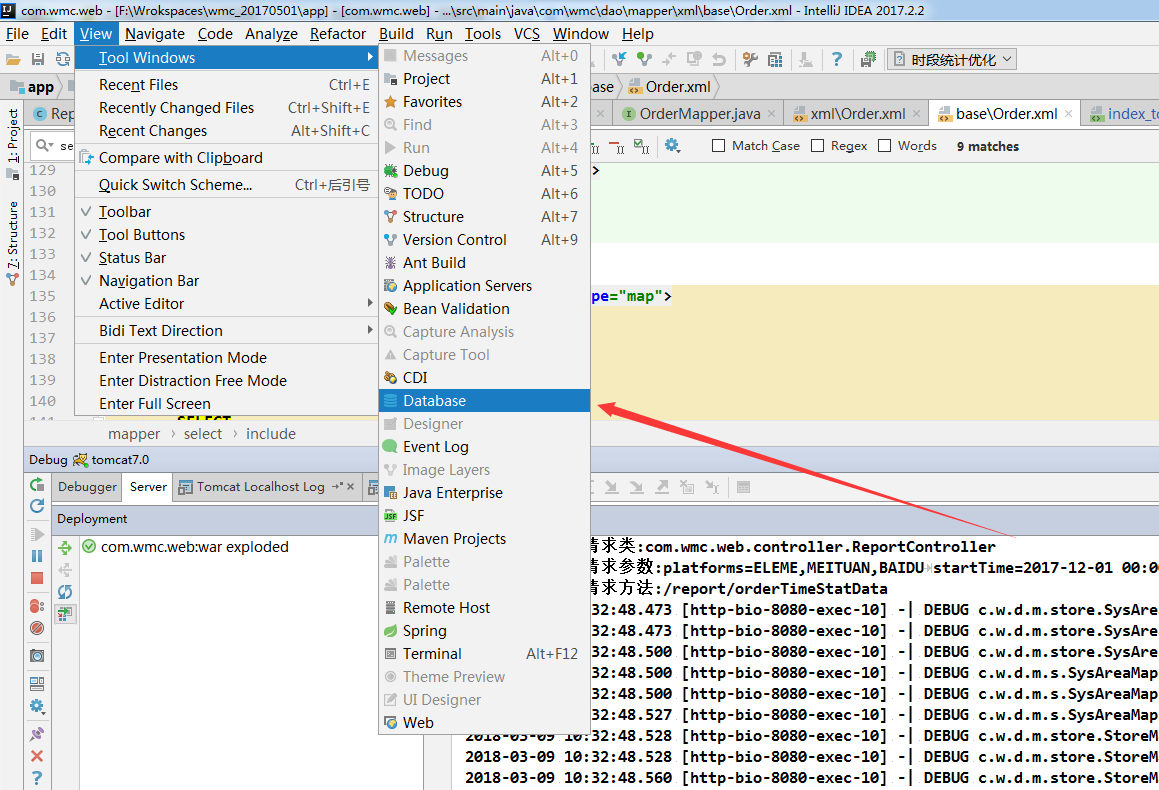Update the deployed application with green arrows icon
Screen dimensions: 1159x790
65,548
